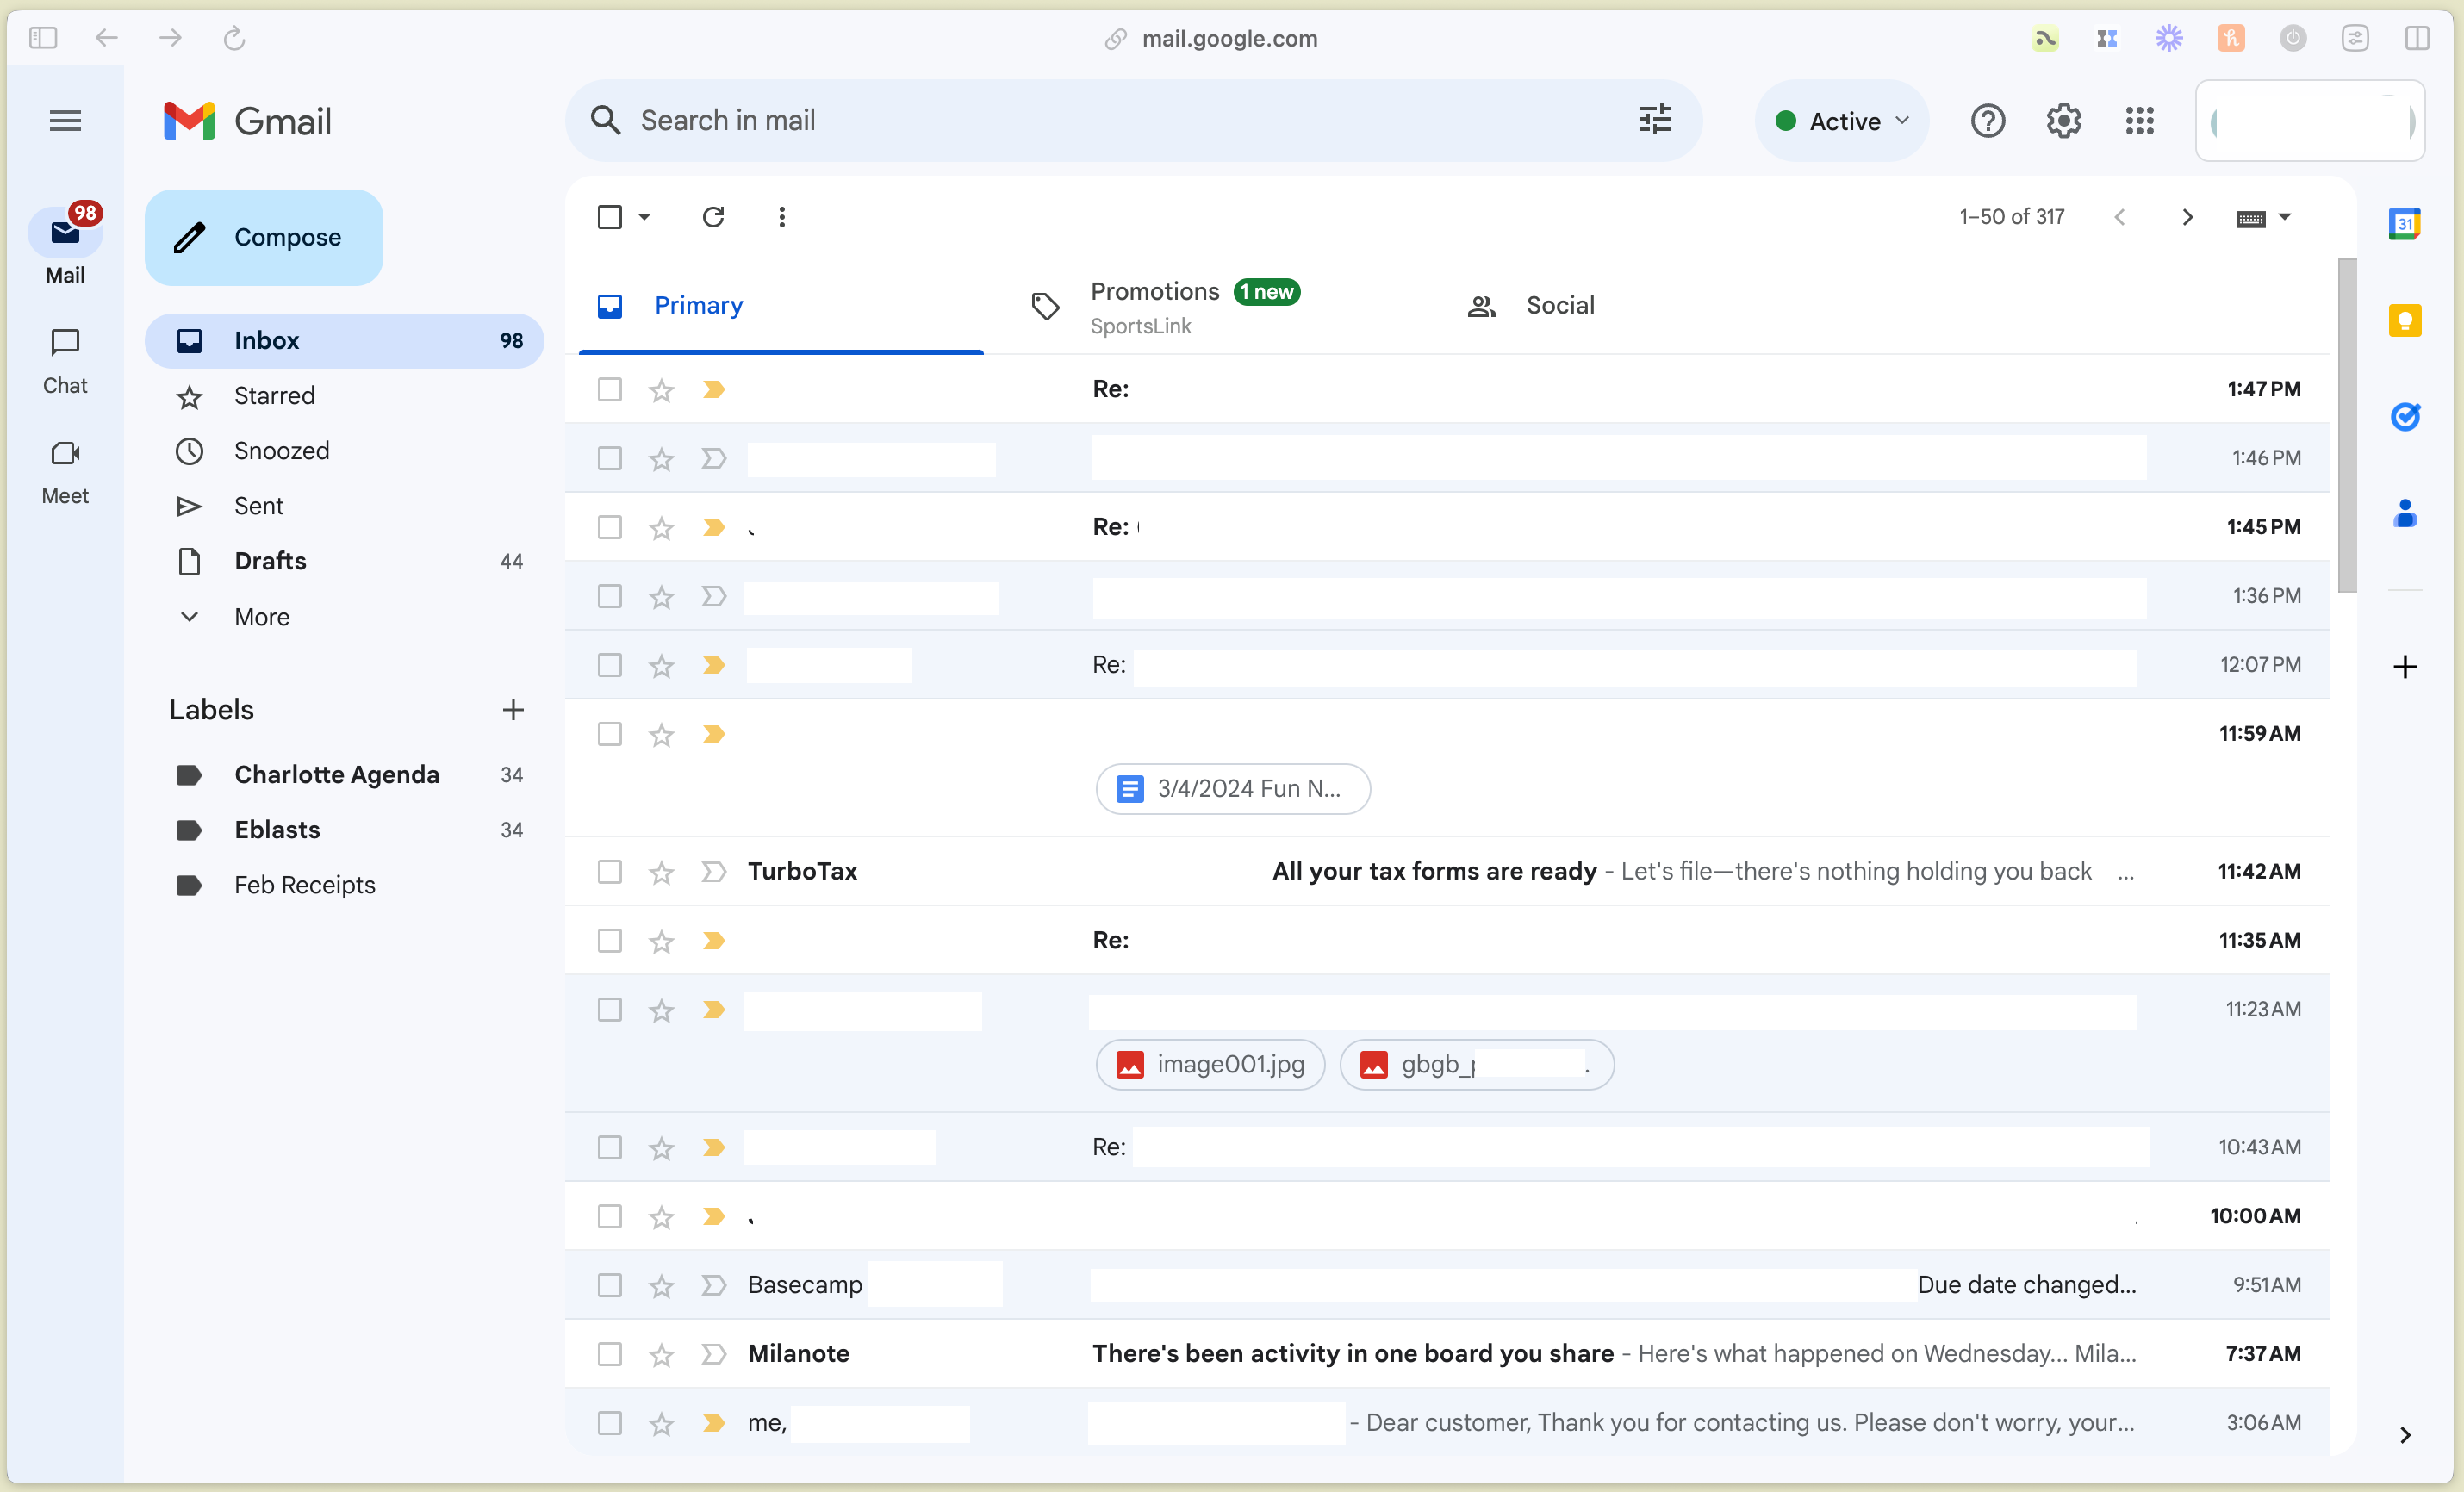
Task: Open the Eblasts label
Action: [344, 830]
